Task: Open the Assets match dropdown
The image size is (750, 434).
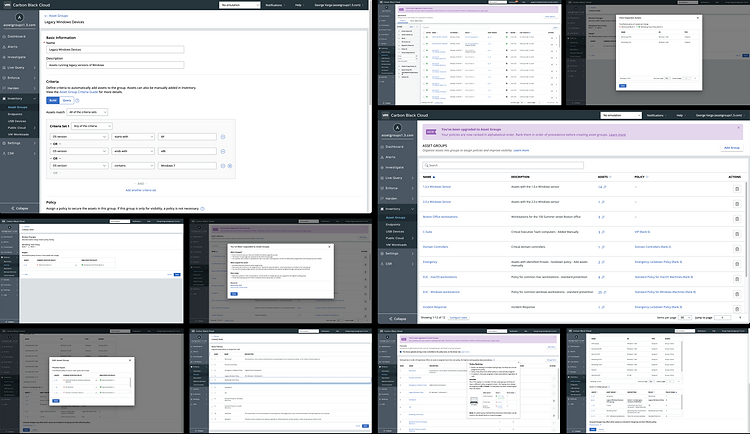Action: coord(87,112)
